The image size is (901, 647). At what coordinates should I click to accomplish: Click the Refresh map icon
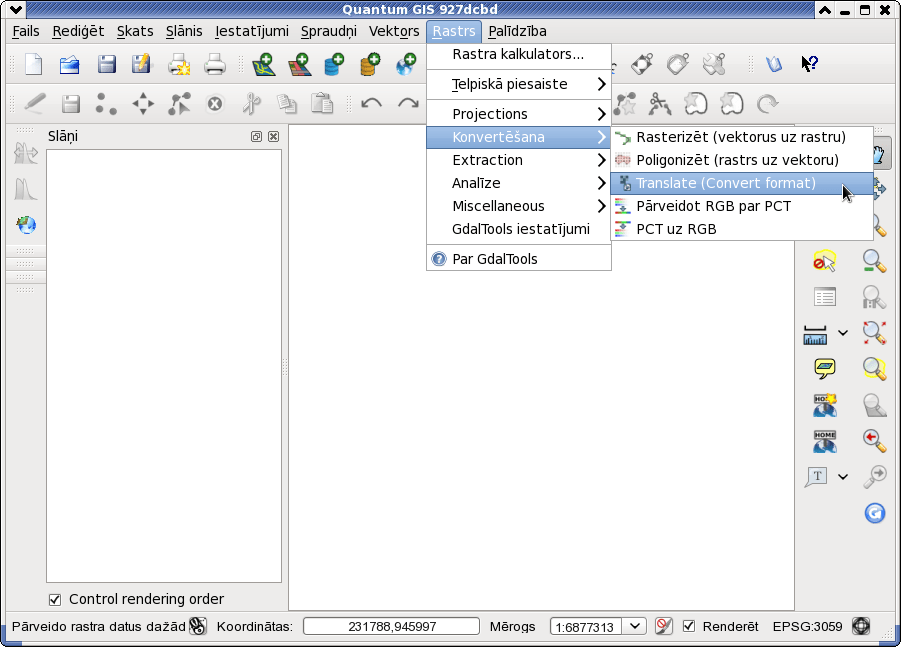pos(875,513)
